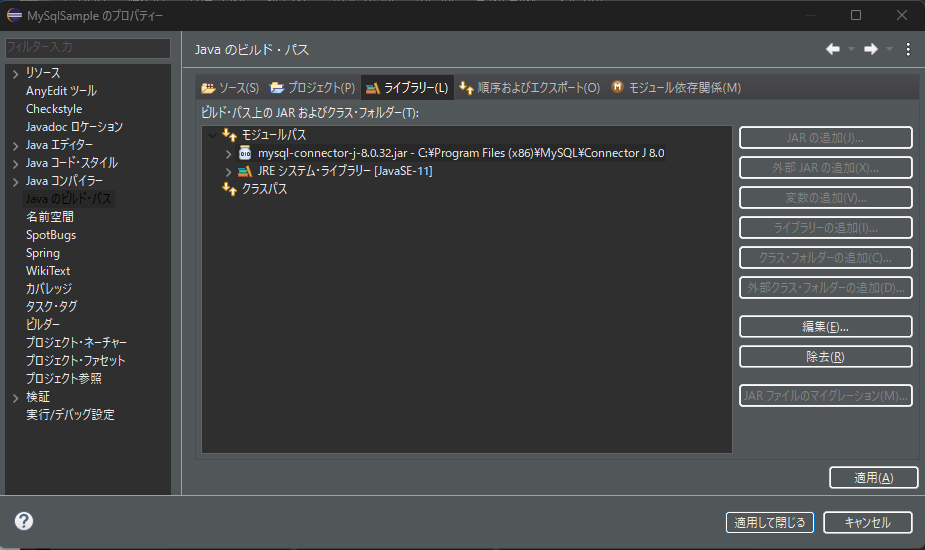925x550 pixels.
Task: Open the タスク・タグ settings page
Action: [x=51, y=307]
